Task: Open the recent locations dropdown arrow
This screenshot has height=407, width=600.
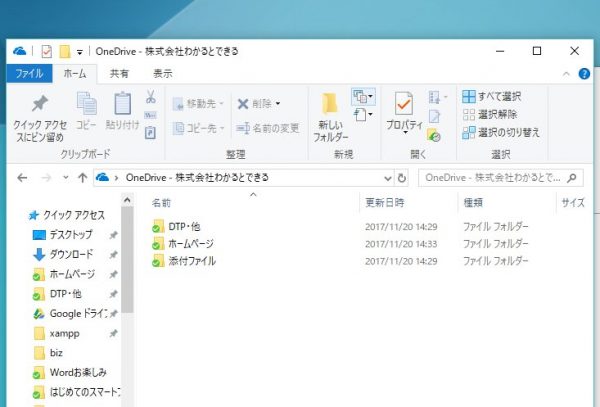Action: (x=66, y=177)
